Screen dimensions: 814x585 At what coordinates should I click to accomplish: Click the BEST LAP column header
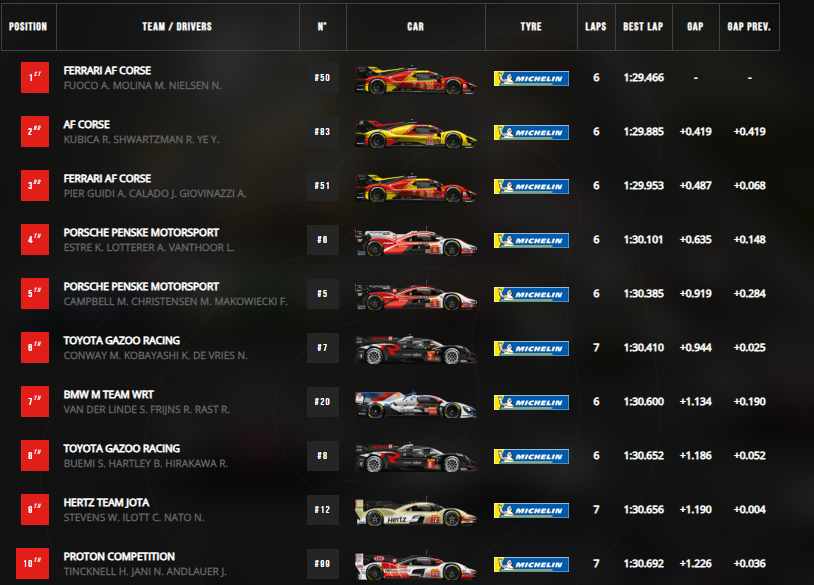pyautogui.click(x=643, y=26)
